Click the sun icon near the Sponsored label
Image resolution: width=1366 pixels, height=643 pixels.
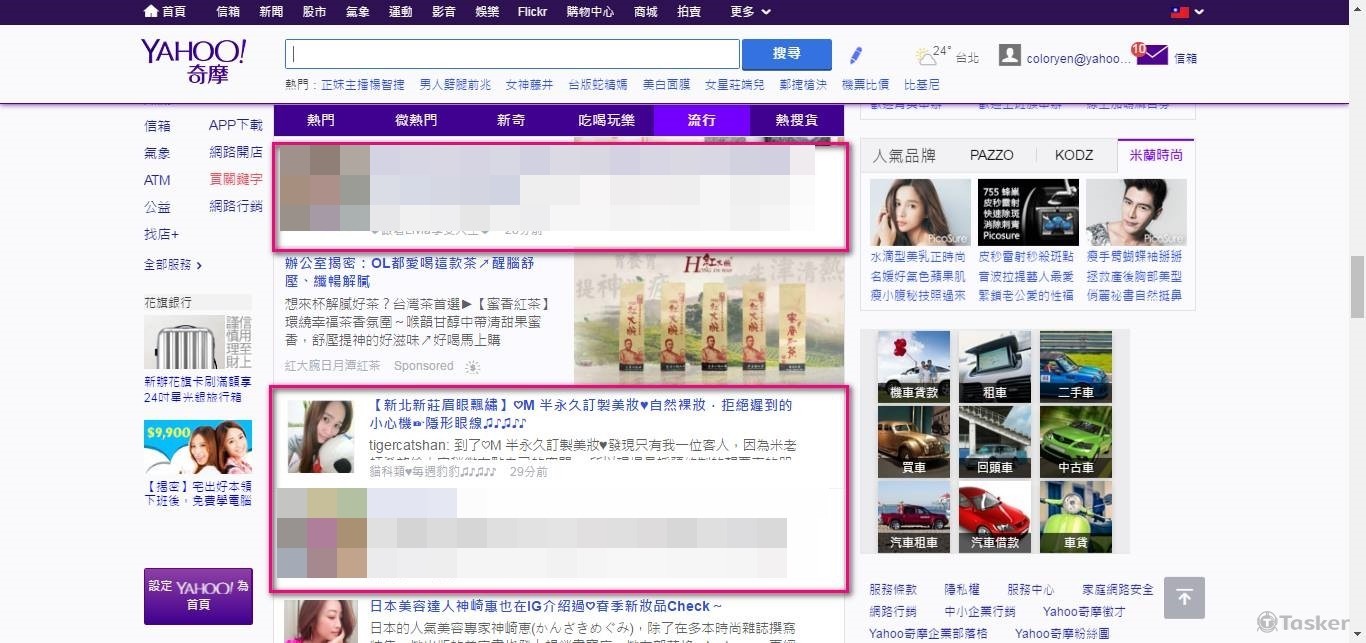click(x=470, y=367)
